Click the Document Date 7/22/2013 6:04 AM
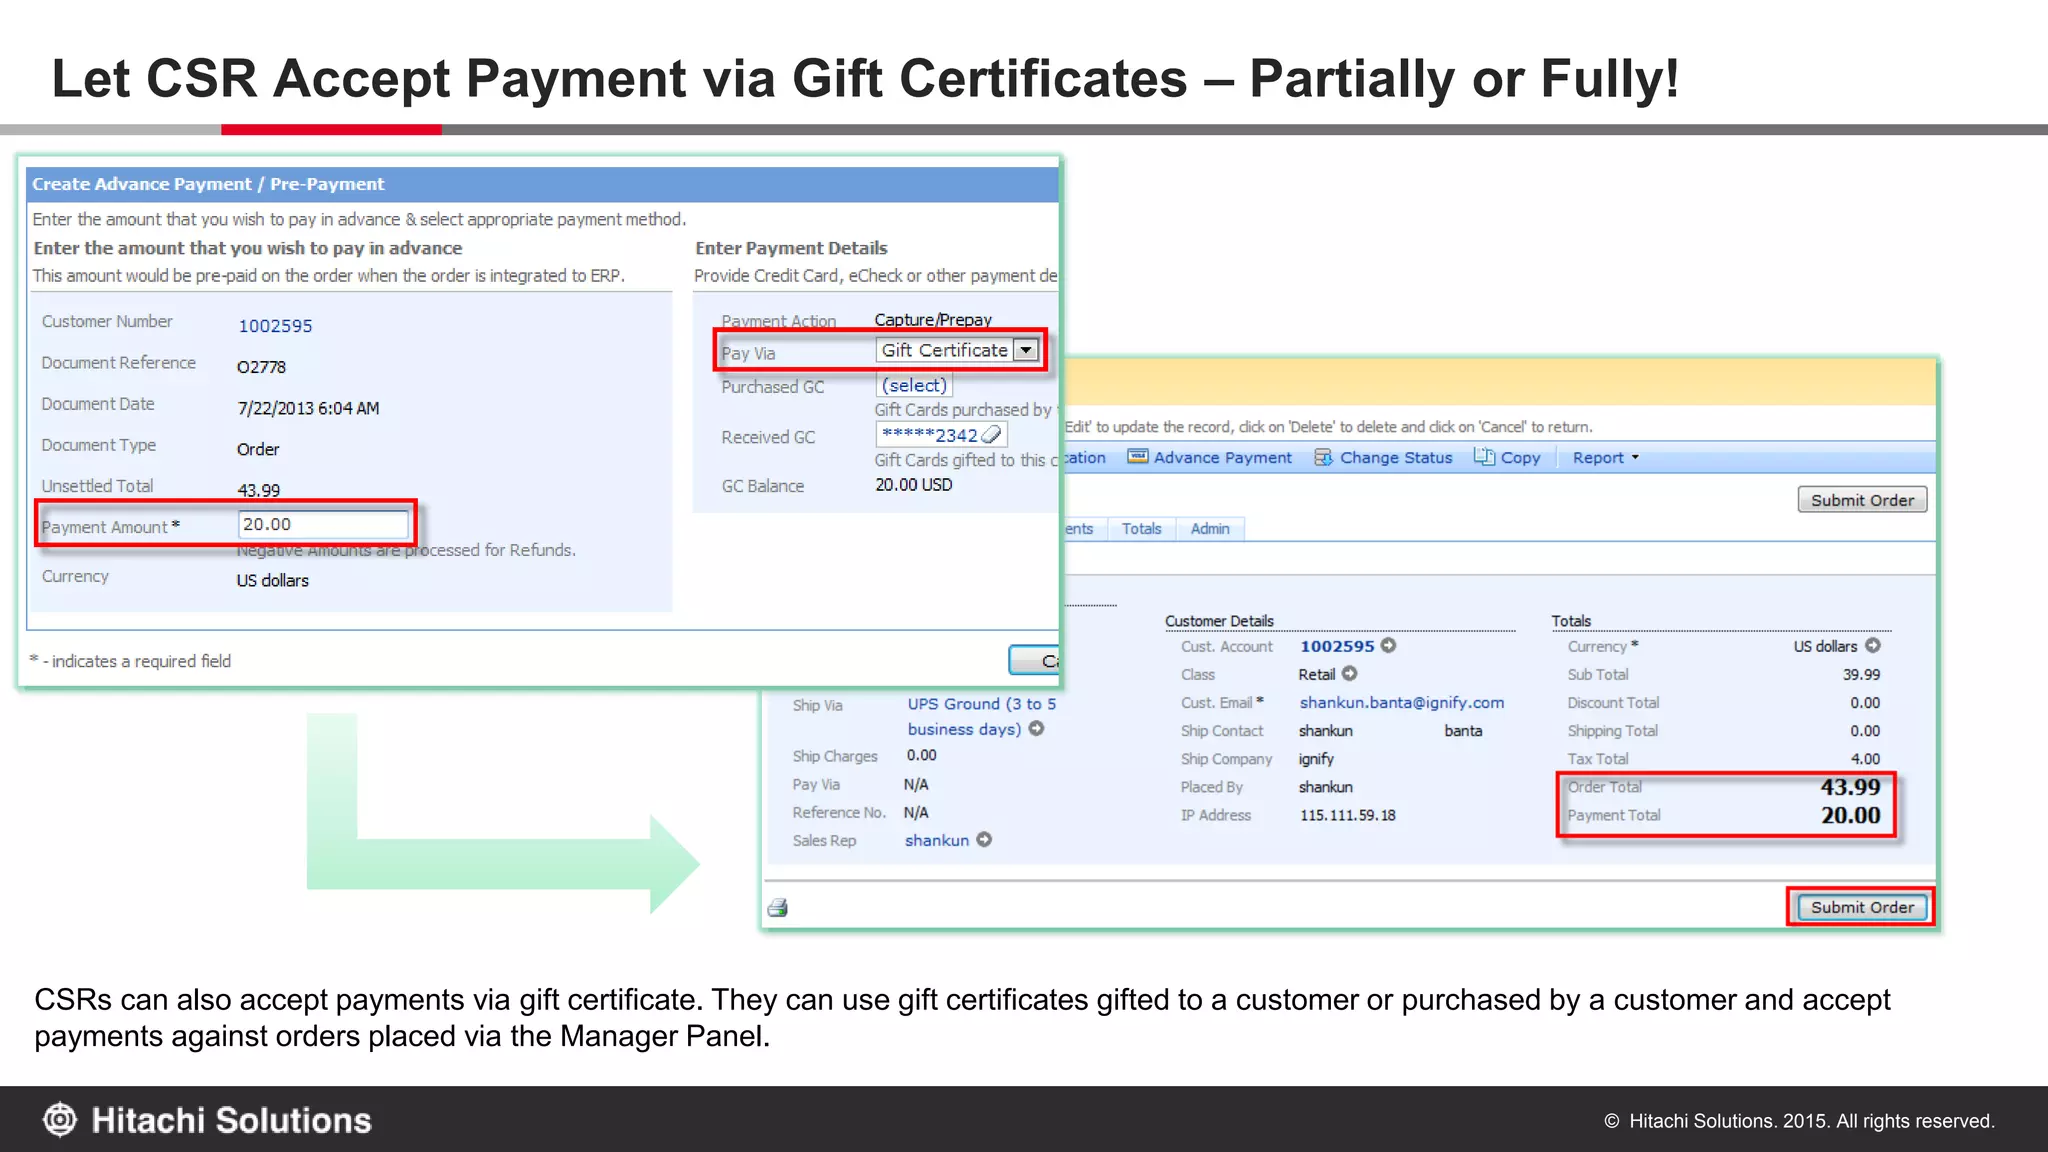 (308, 408)
